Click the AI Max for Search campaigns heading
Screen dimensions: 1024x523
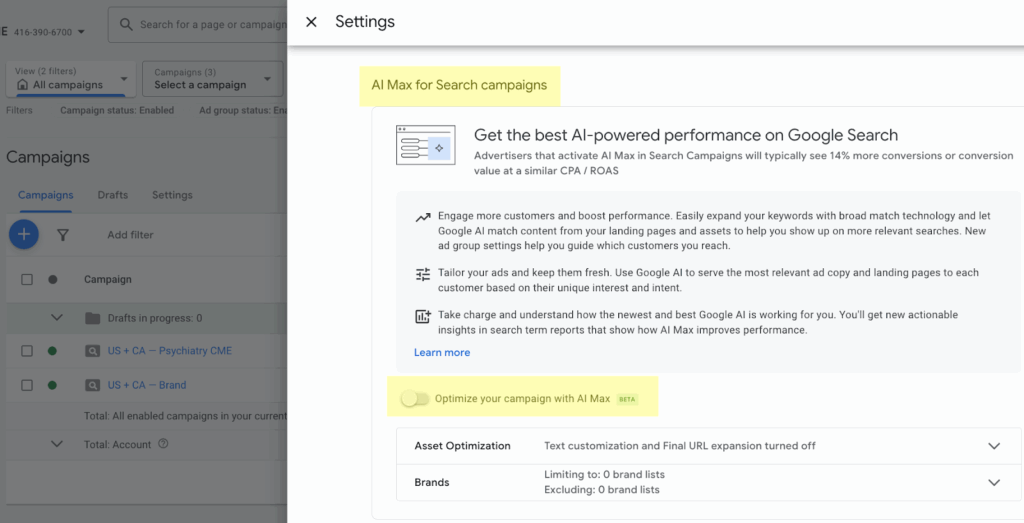[x=459, y=86]
